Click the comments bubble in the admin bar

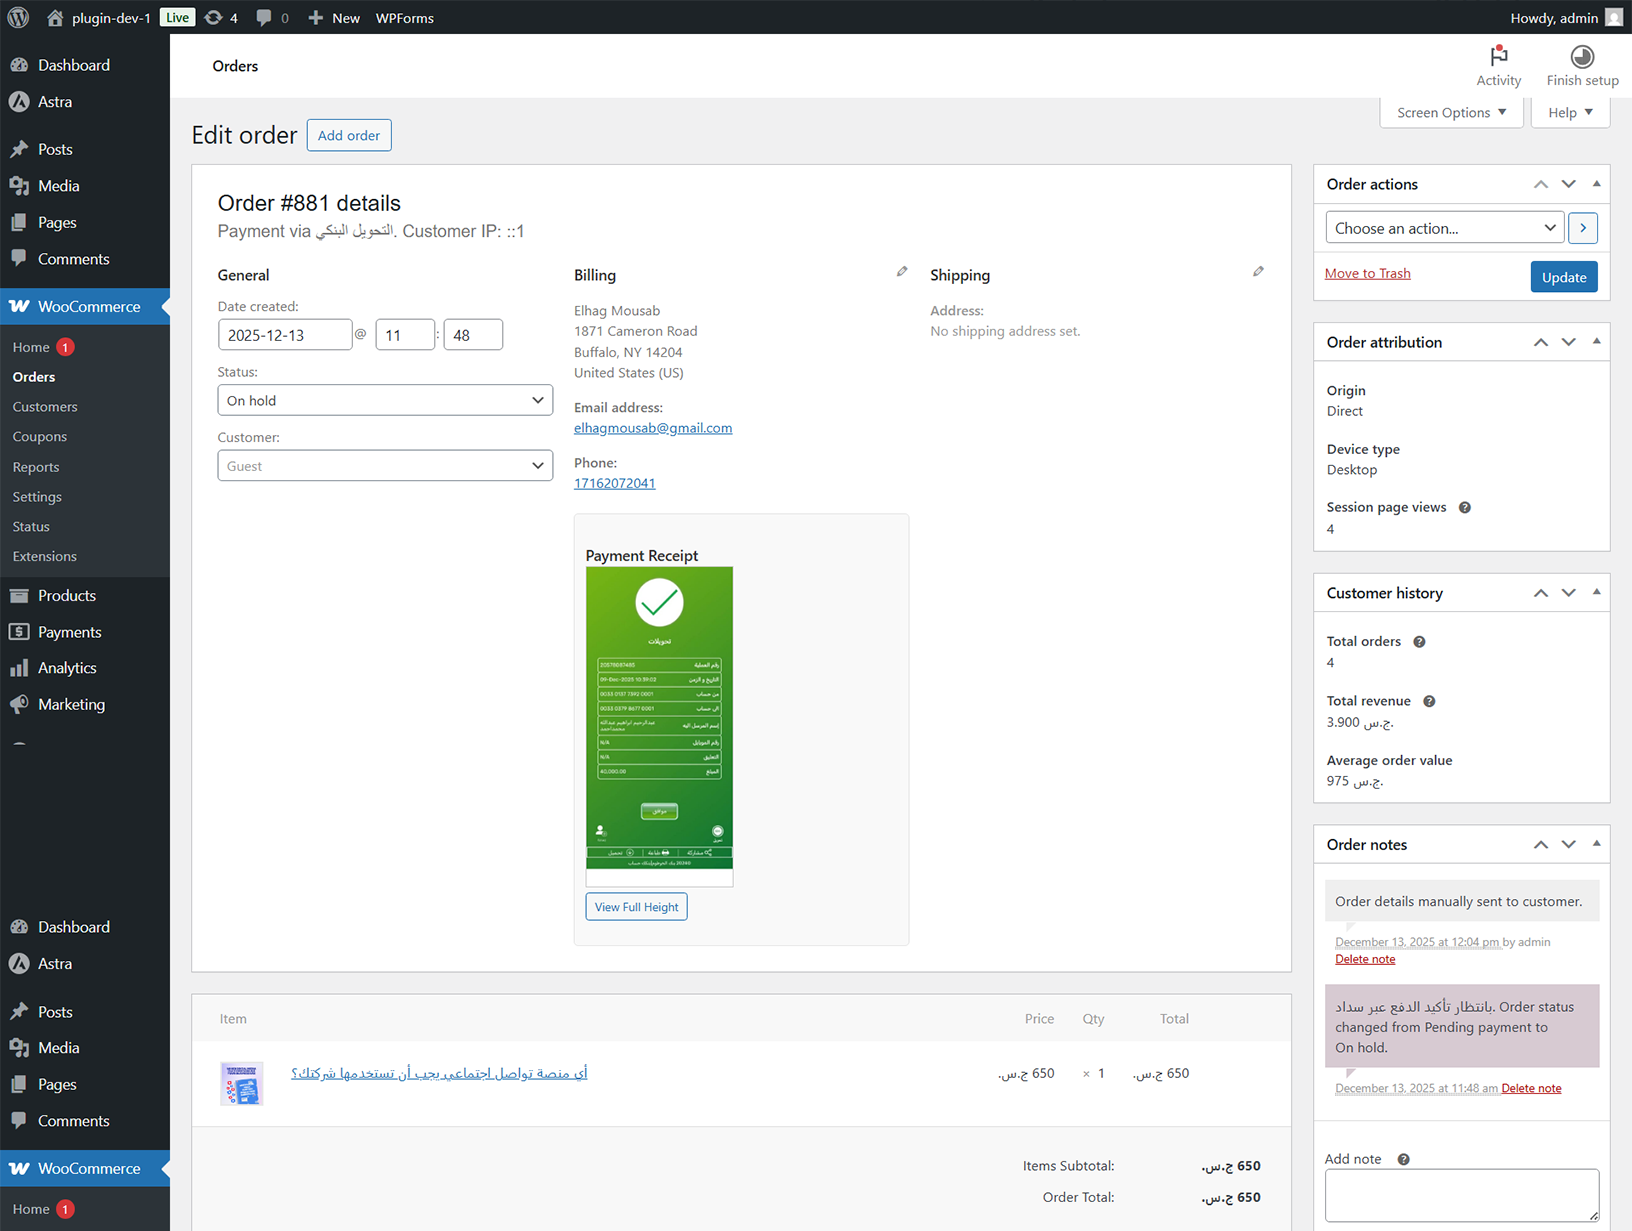pyautogui.click(x=263, y=17)
